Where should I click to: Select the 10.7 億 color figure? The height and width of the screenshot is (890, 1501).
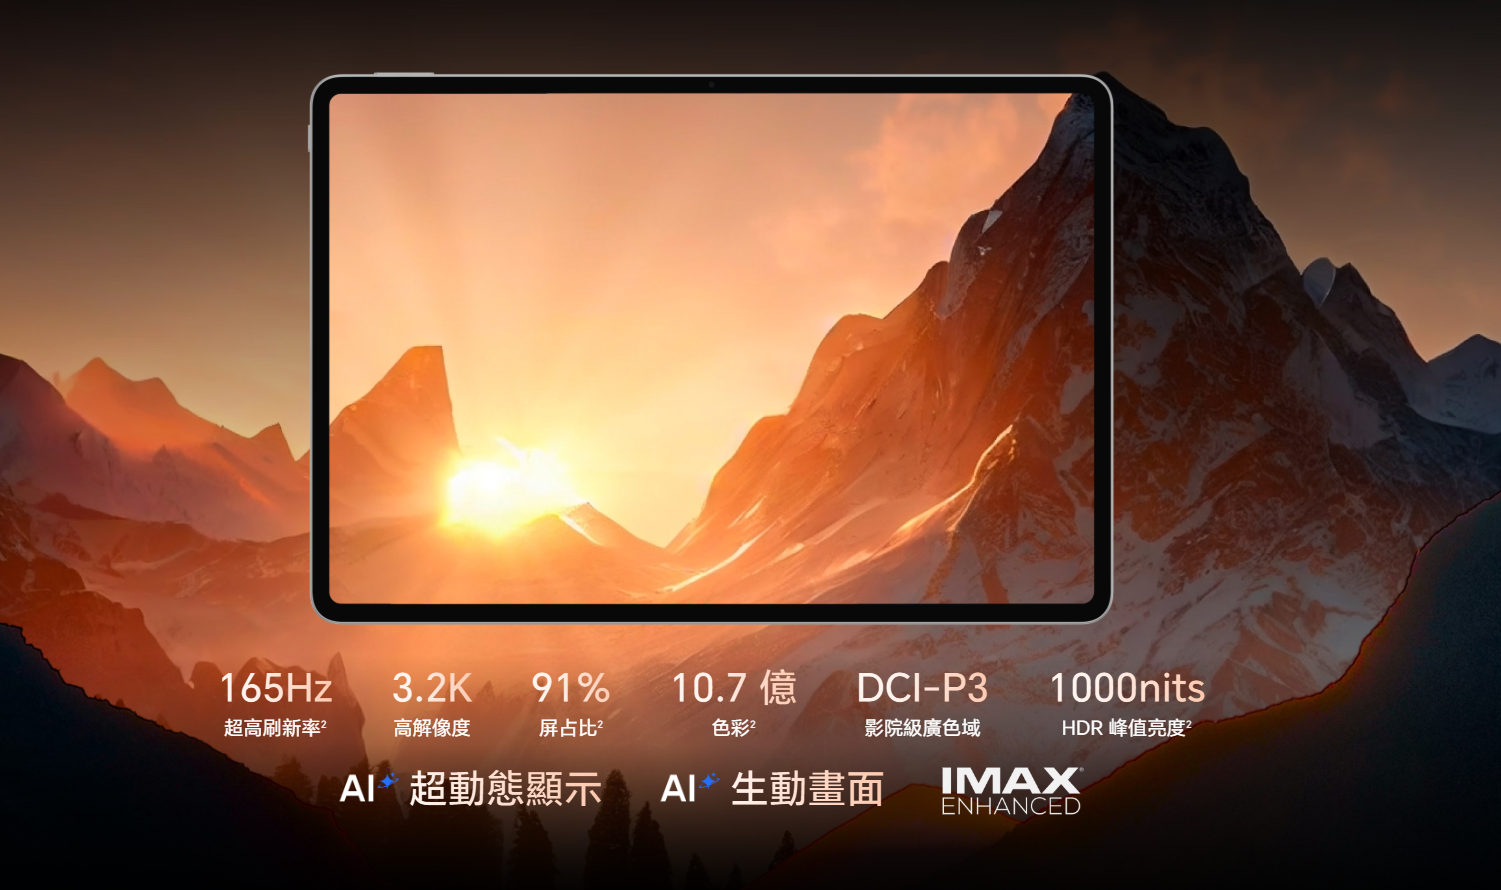[734, 688]
